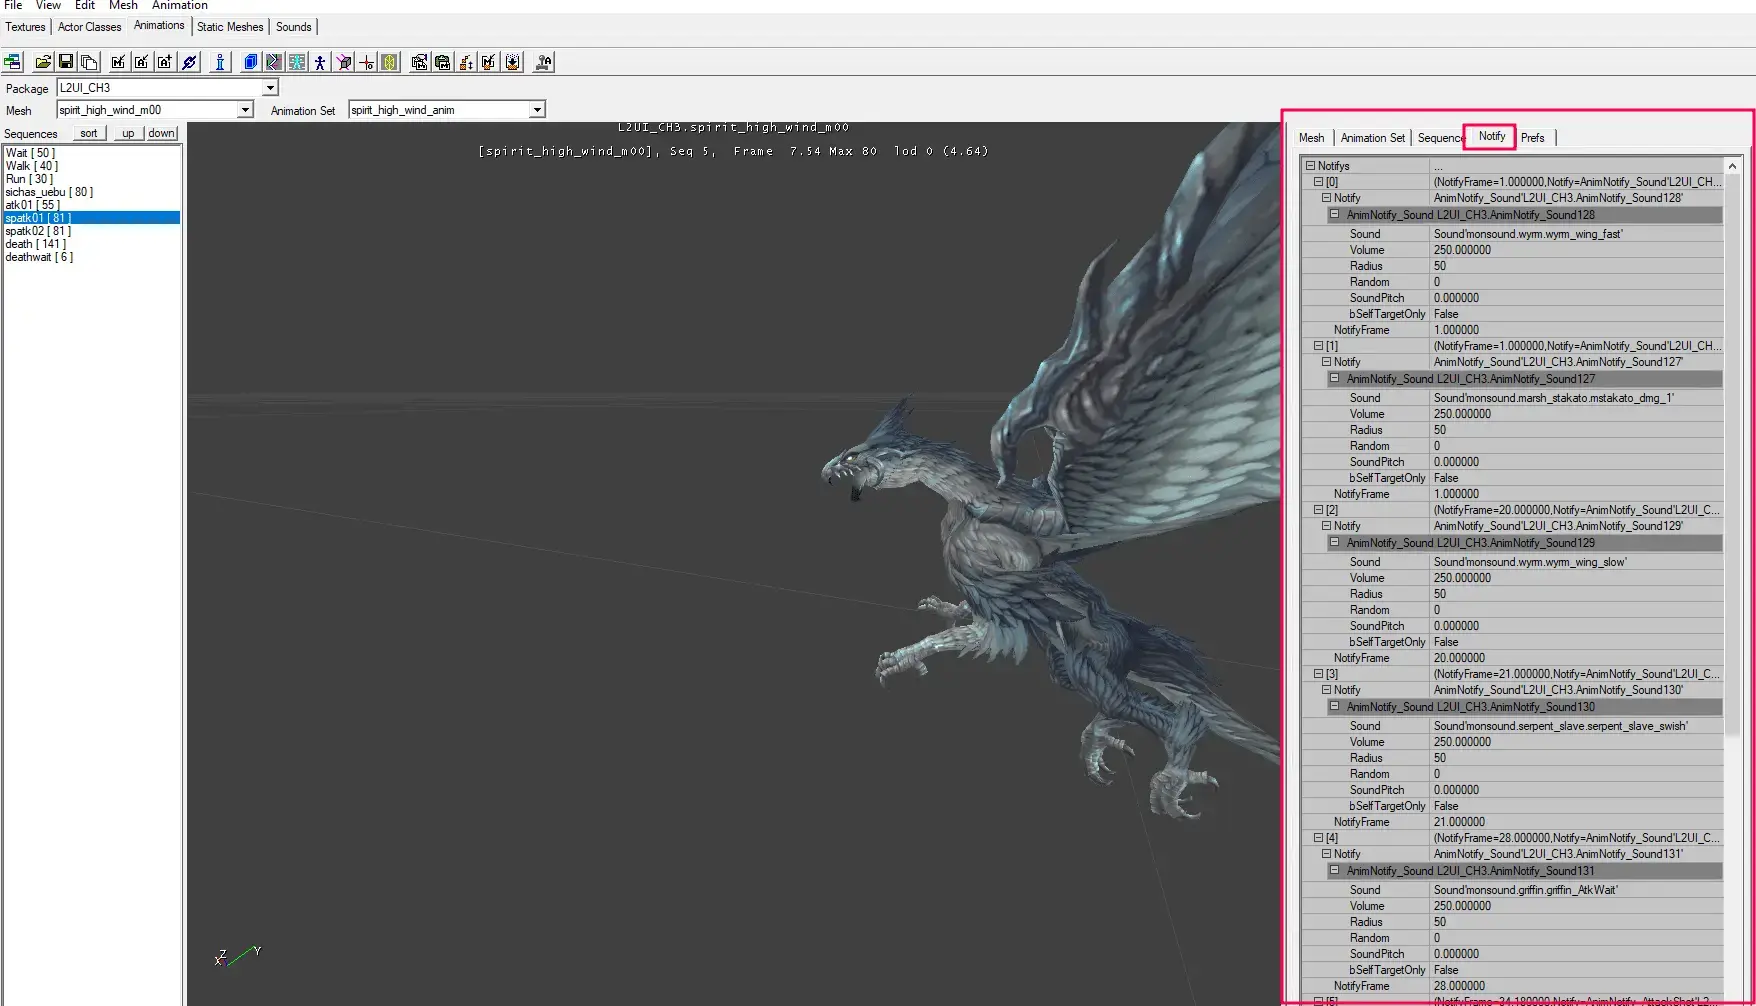Click the open package folder icon
This screenshot has width=1756, height=1006.
[x=43, y=62]
